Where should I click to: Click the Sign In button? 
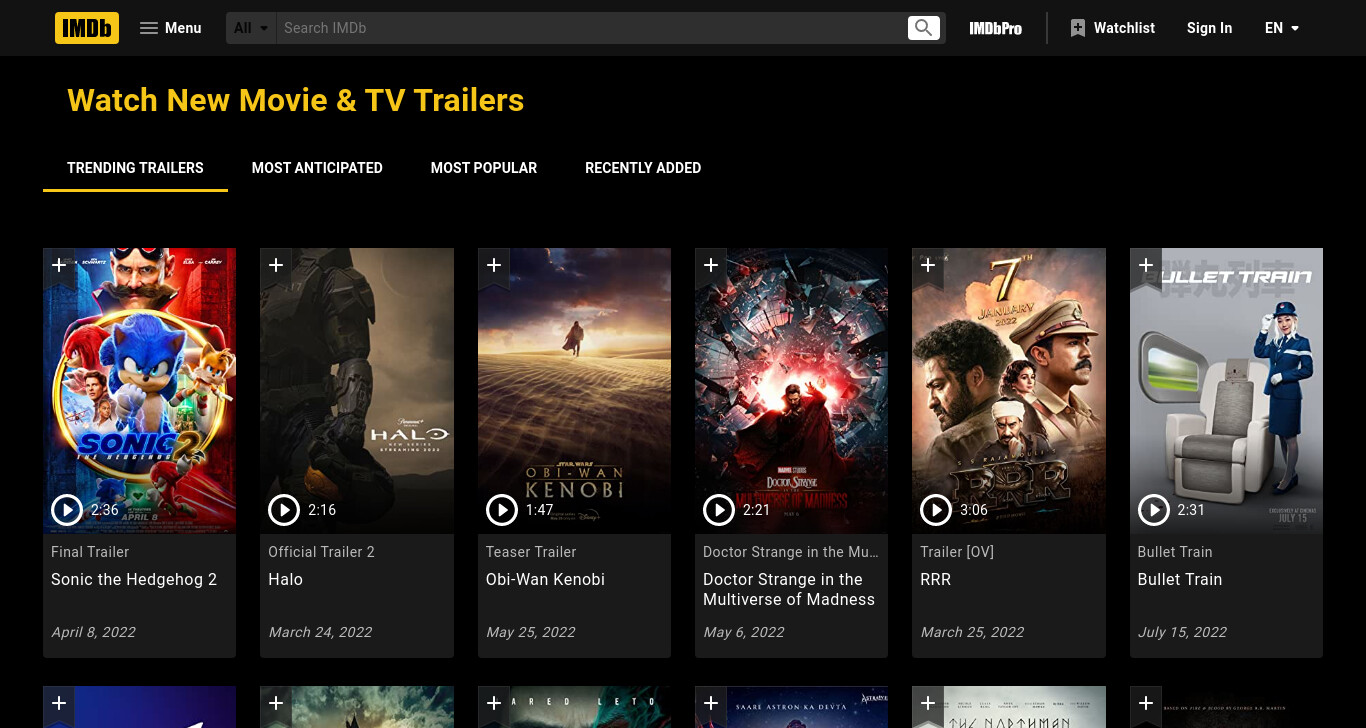coord(1209,28)
